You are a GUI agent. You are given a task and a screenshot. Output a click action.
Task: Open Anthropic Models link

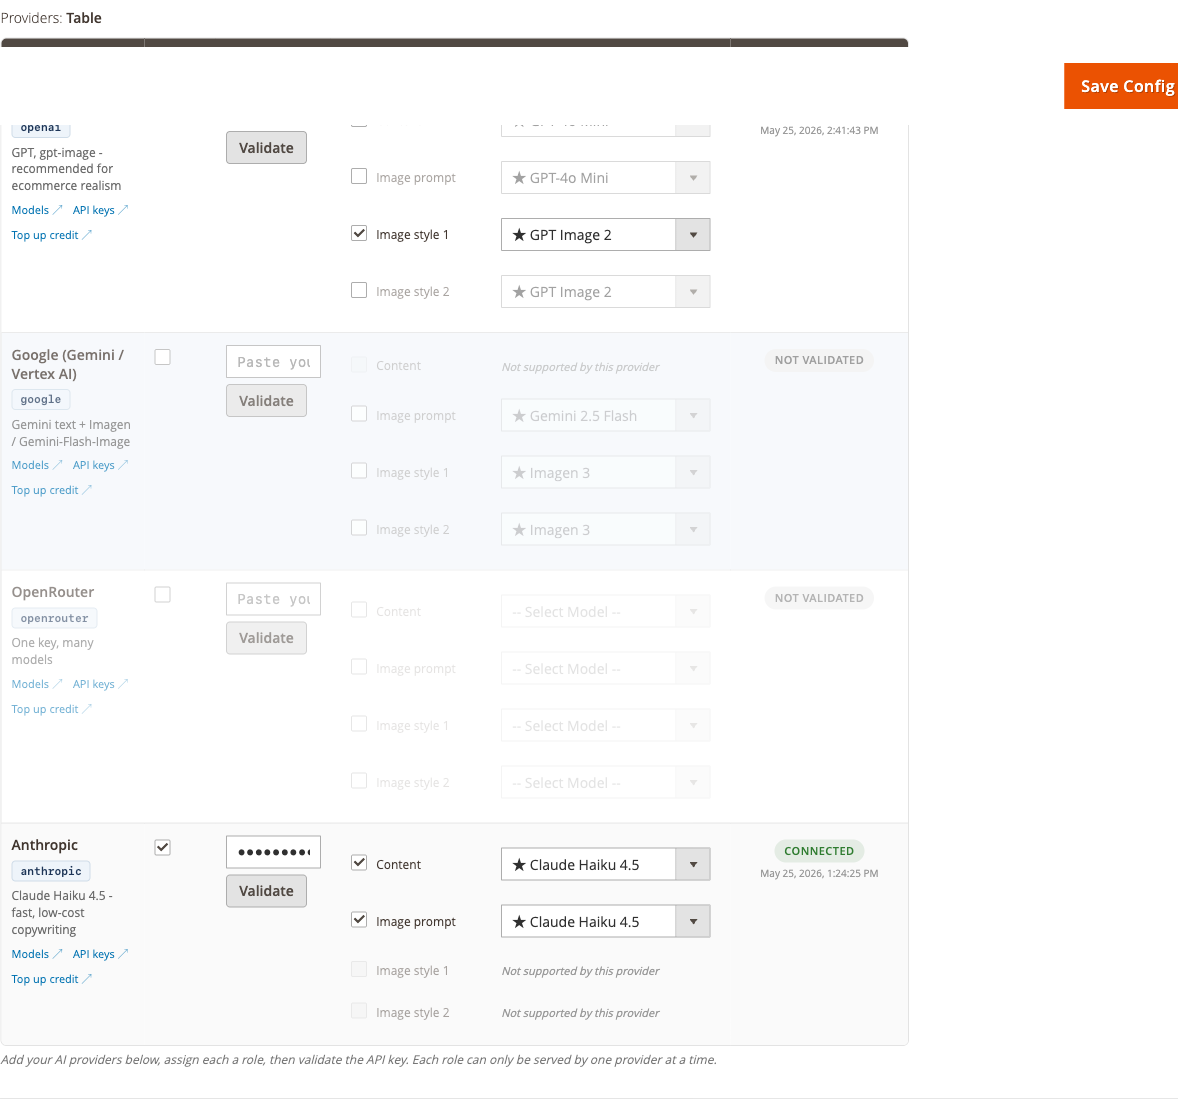(37, 954)
